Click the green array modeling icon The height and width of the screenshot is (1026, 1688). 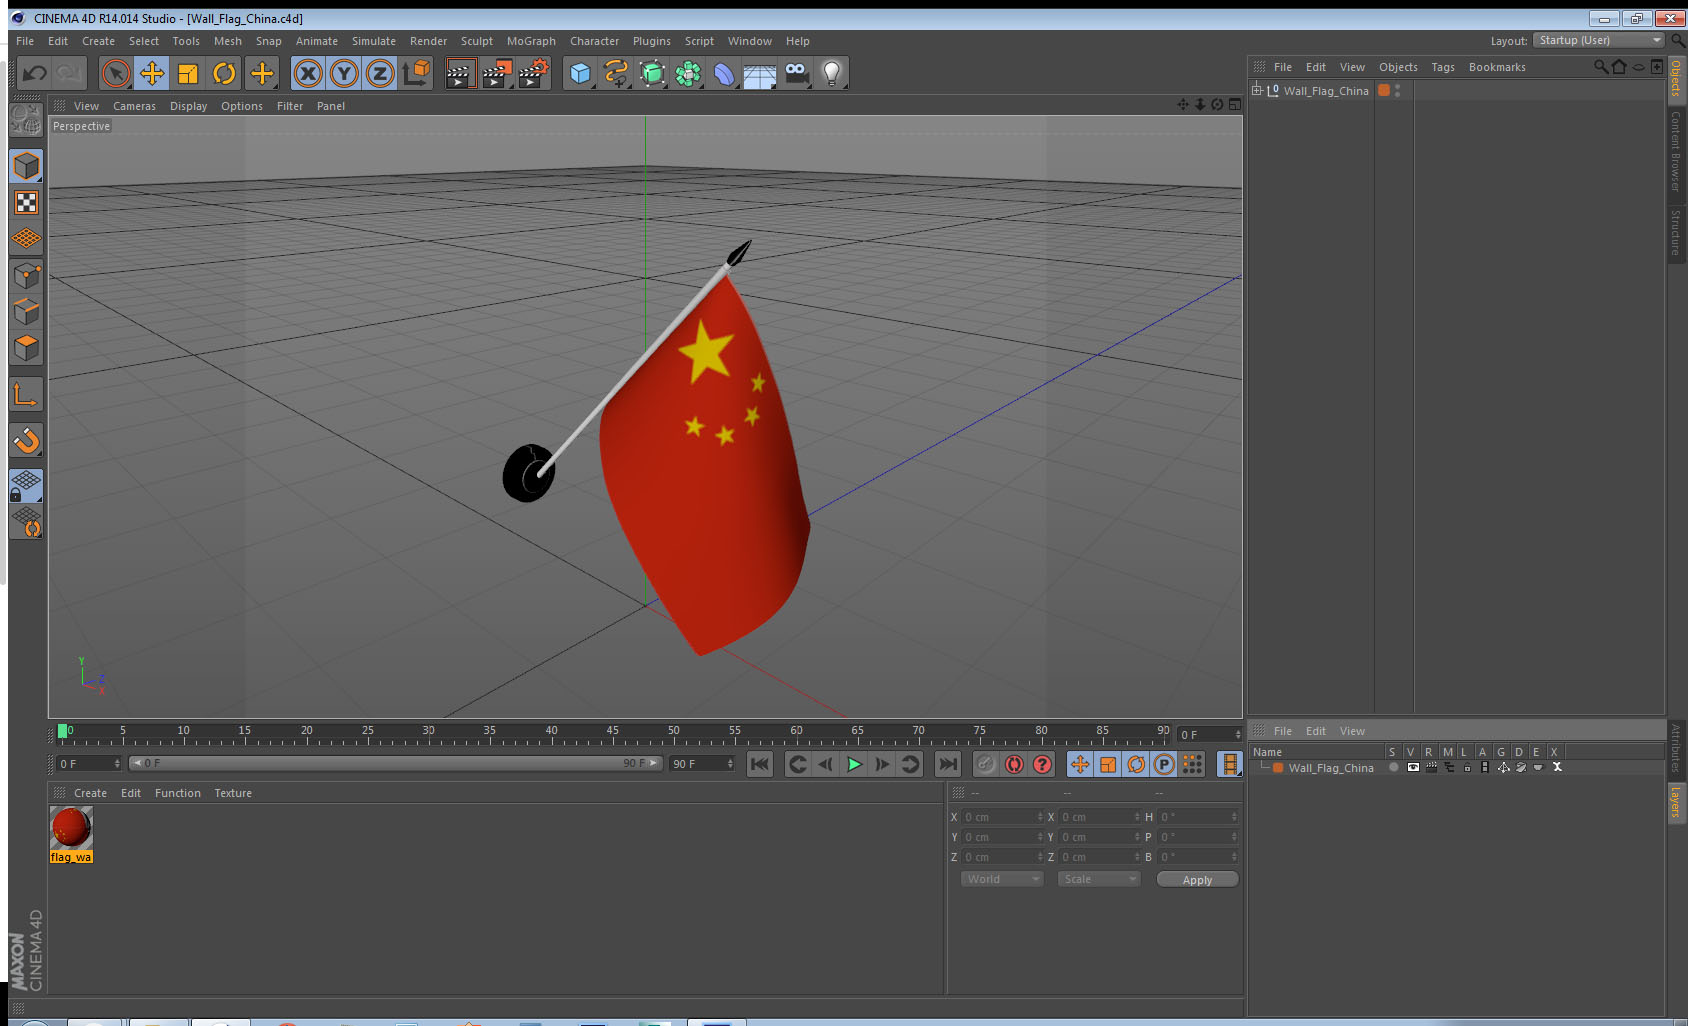(688, 73)
